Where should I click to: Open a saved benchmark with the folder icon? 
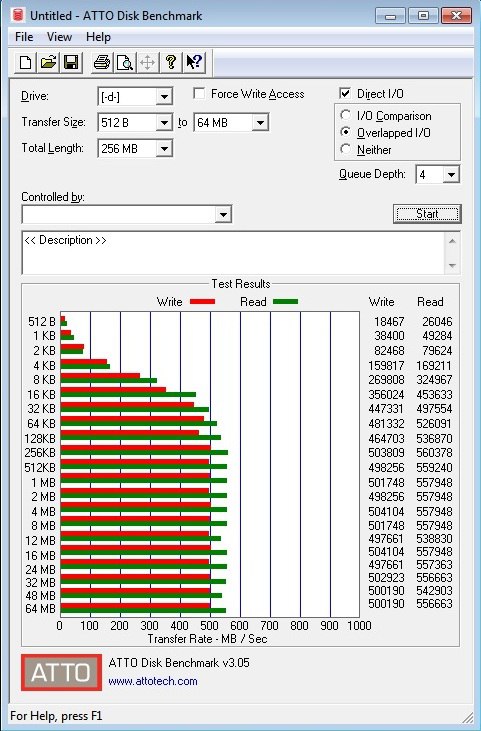pos(48,62)
